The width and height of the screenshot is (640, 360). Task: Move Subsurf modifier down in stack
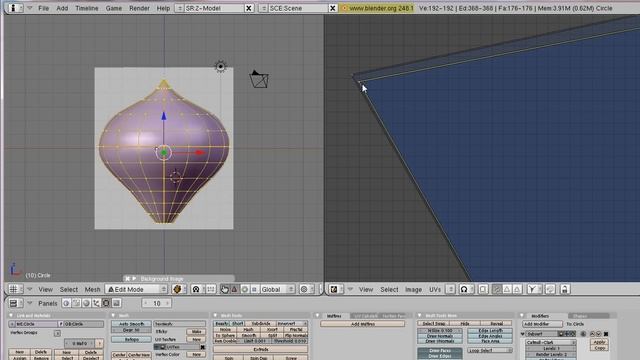coord(598,334)
